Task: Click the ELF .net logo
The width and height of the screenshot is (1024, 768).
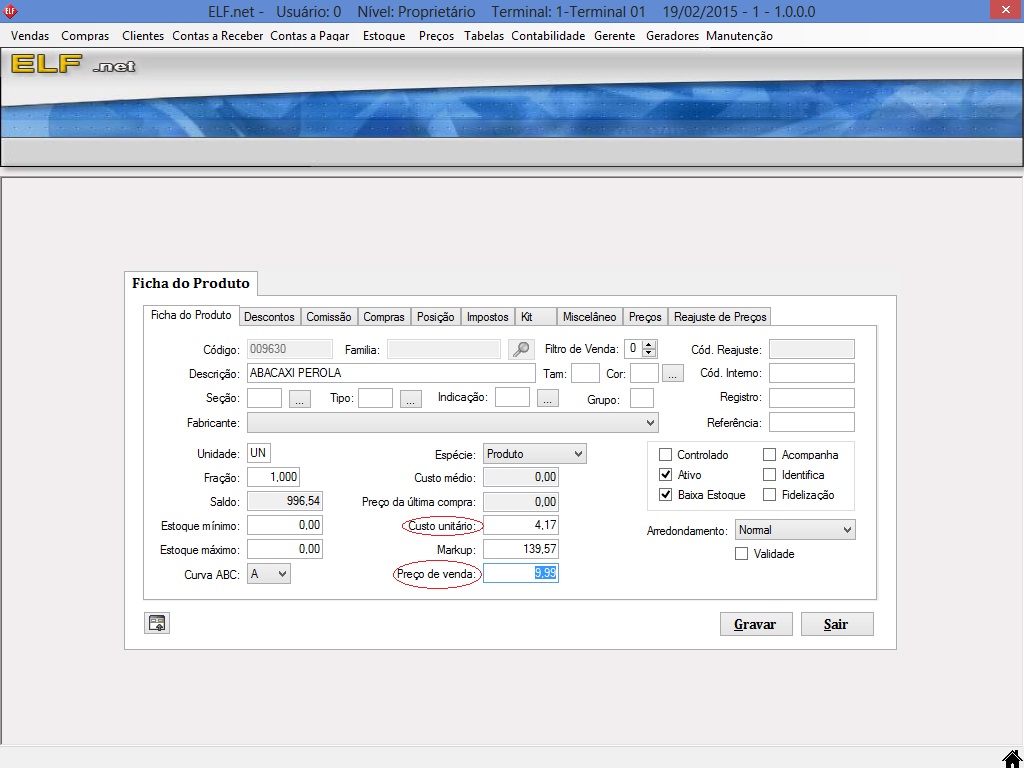Action: (x=73, y=64)
